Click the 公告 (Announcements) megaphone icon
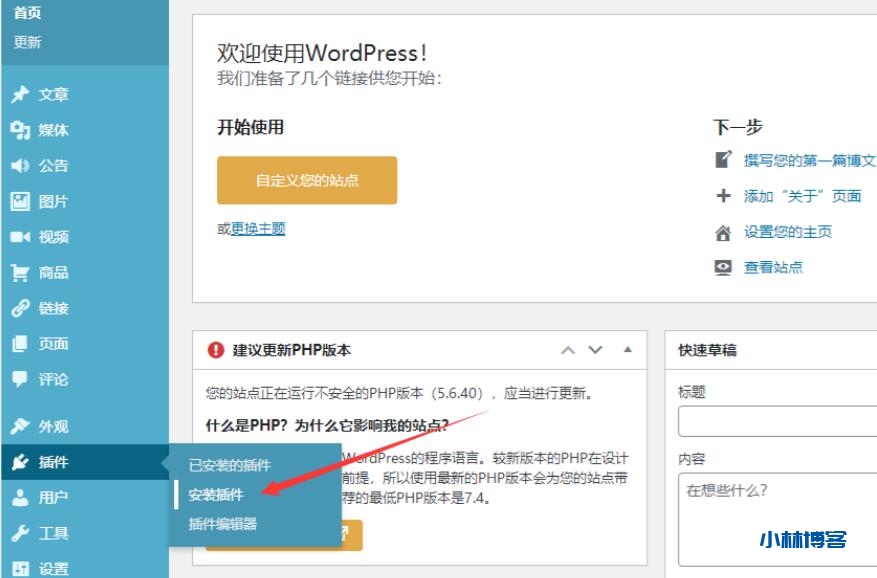Screen dimensions: 877x578 (x=22, y=166)
